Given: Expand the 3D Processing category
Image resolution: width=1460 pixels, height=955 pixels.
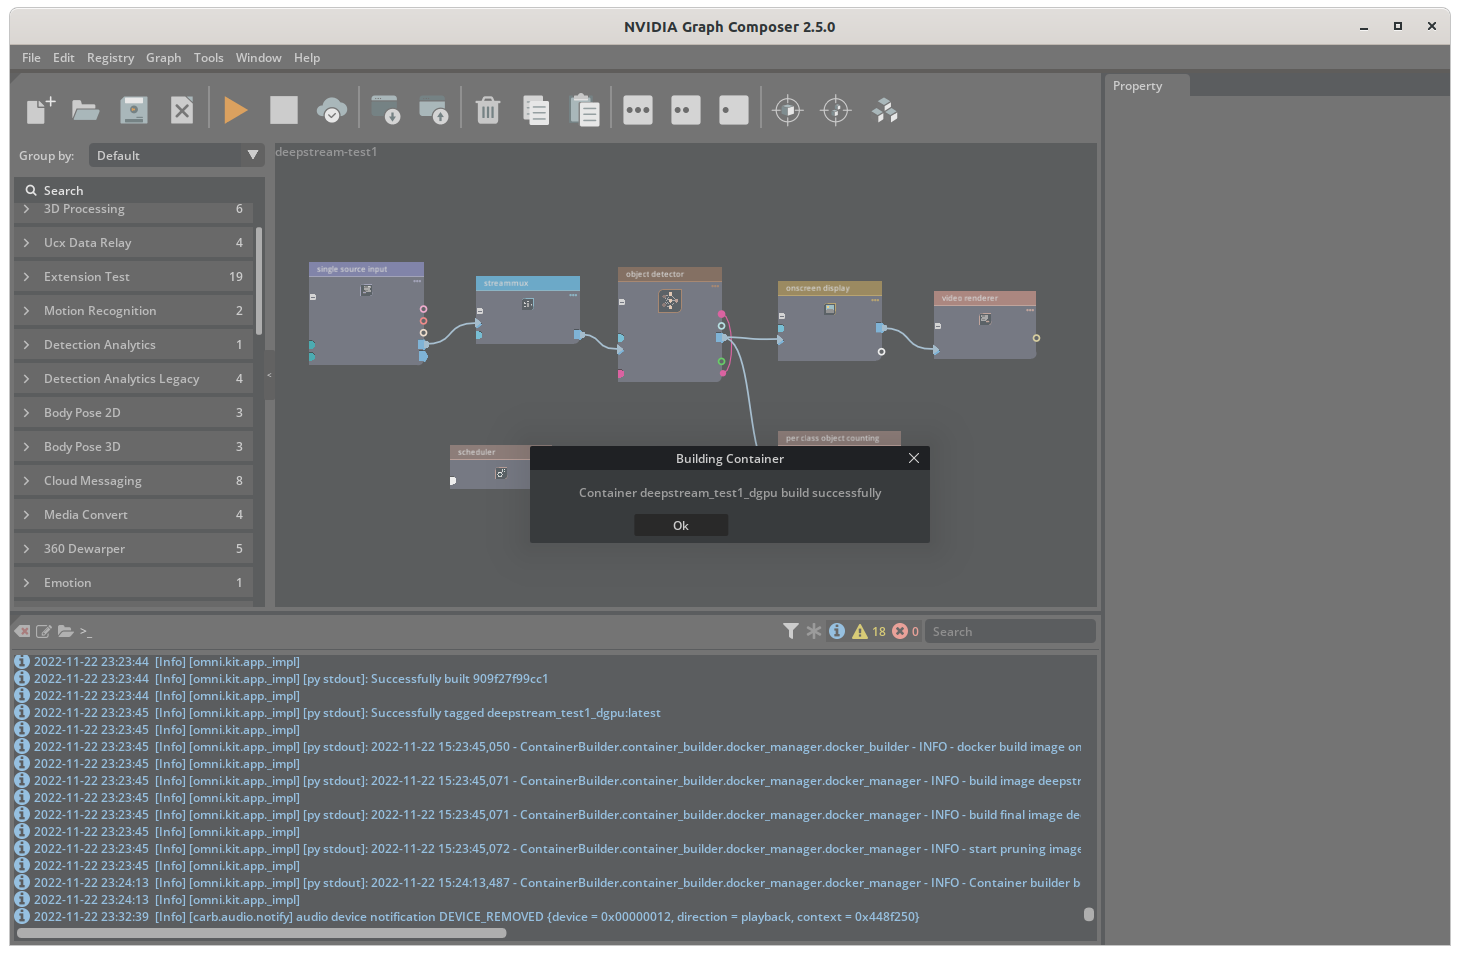Looking at the screenshot, I should (133, 209).
